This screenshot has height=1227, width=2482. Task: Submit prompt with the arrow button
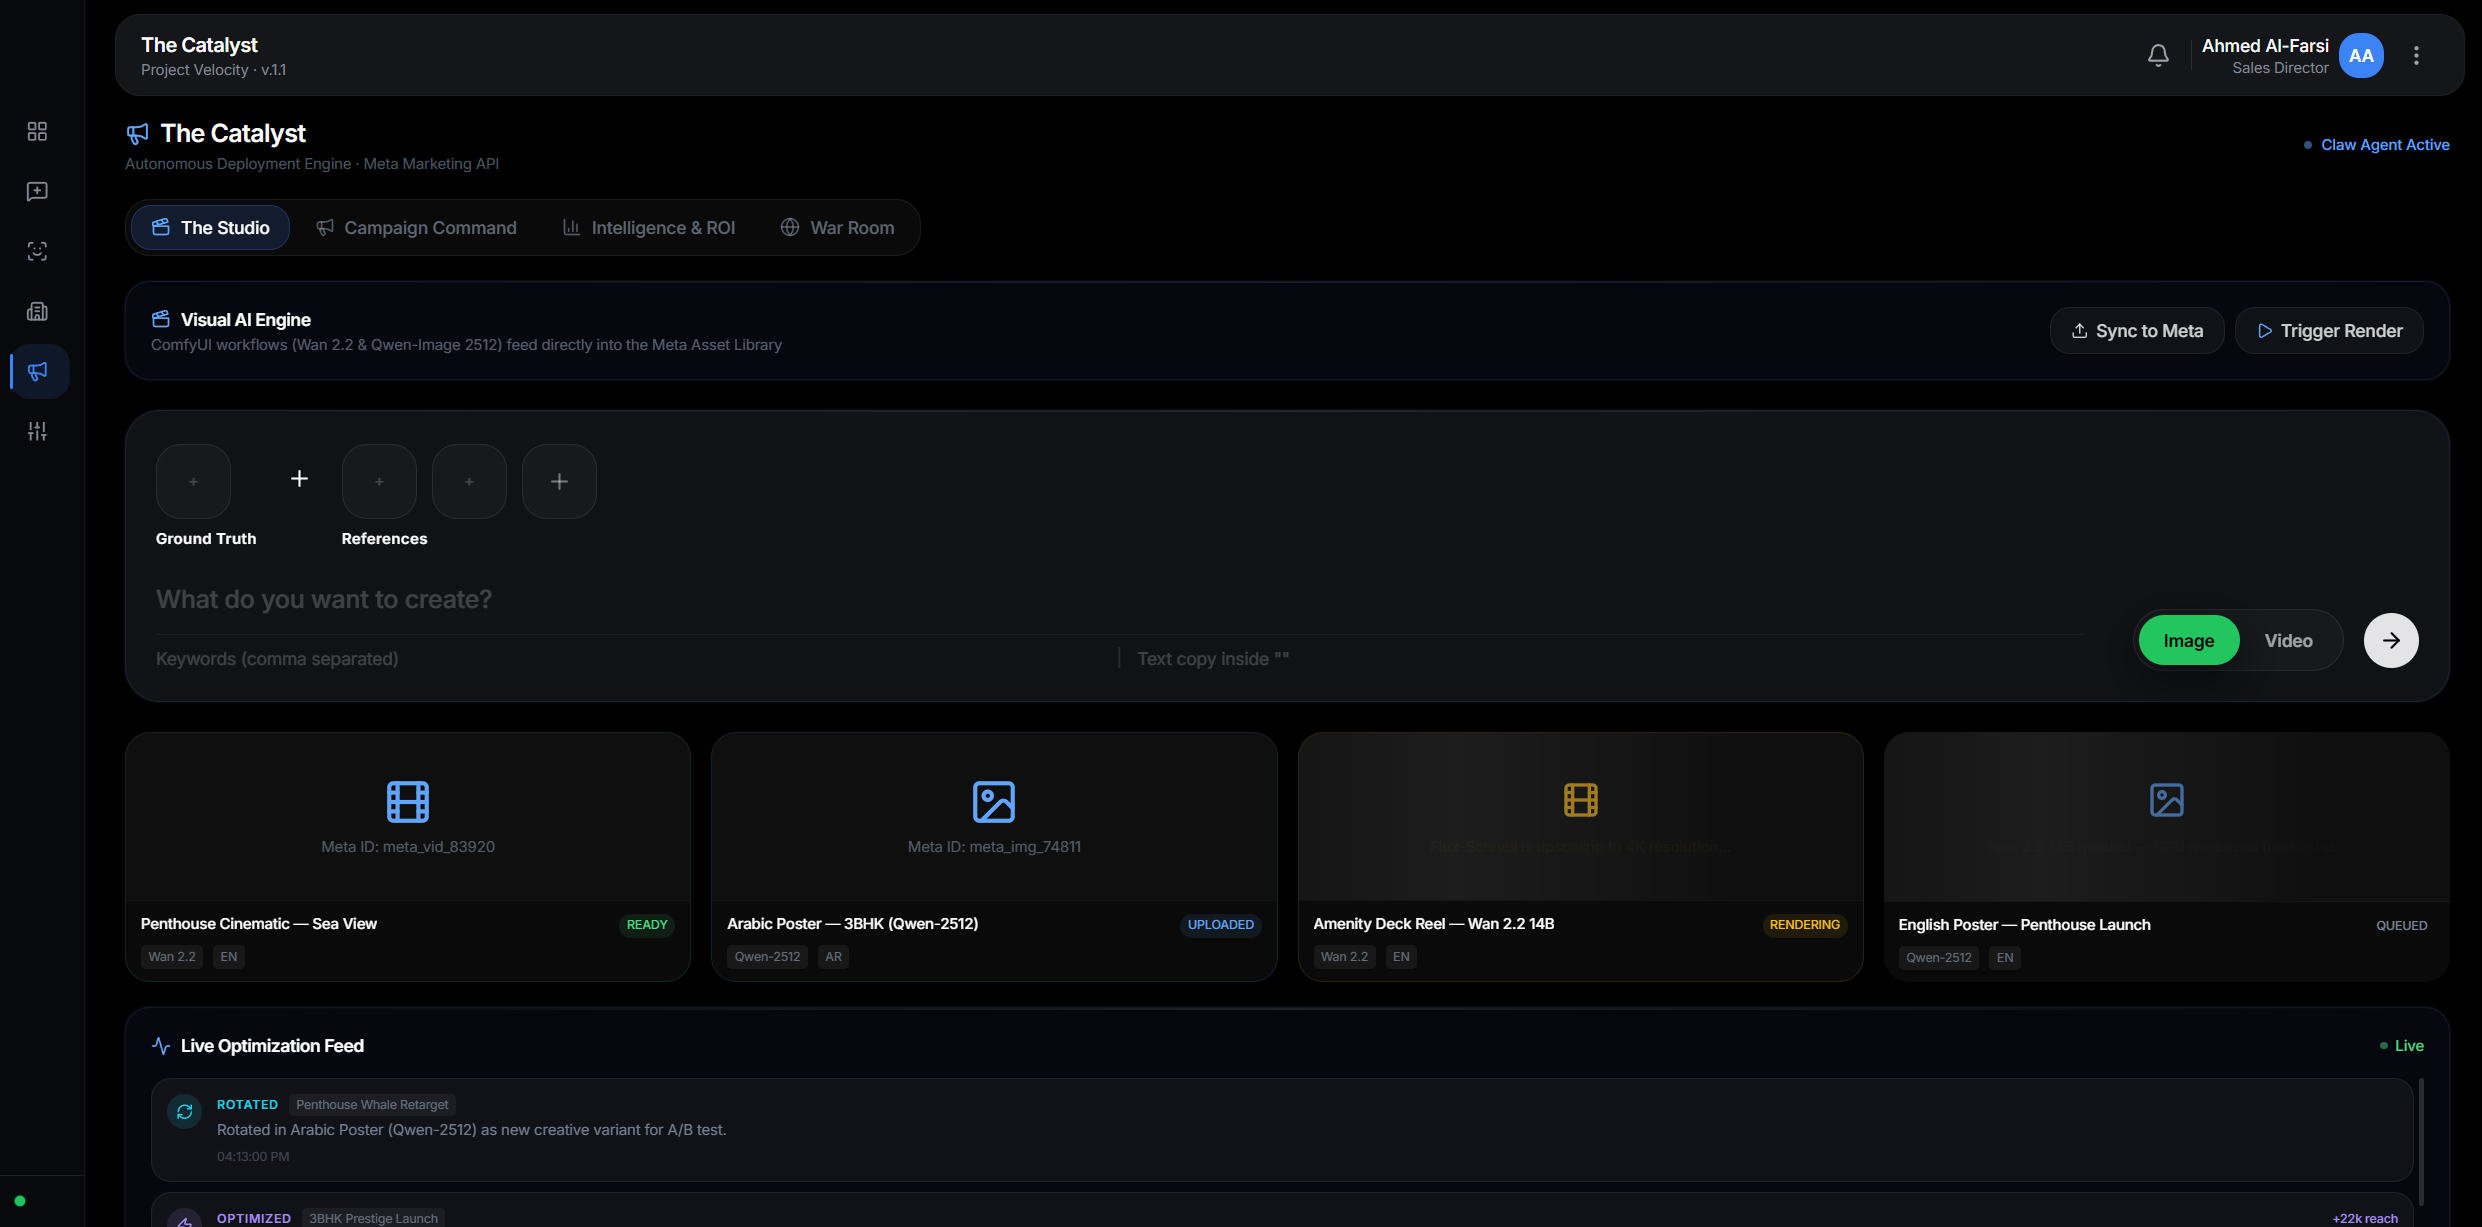(x=2391, y=640)
